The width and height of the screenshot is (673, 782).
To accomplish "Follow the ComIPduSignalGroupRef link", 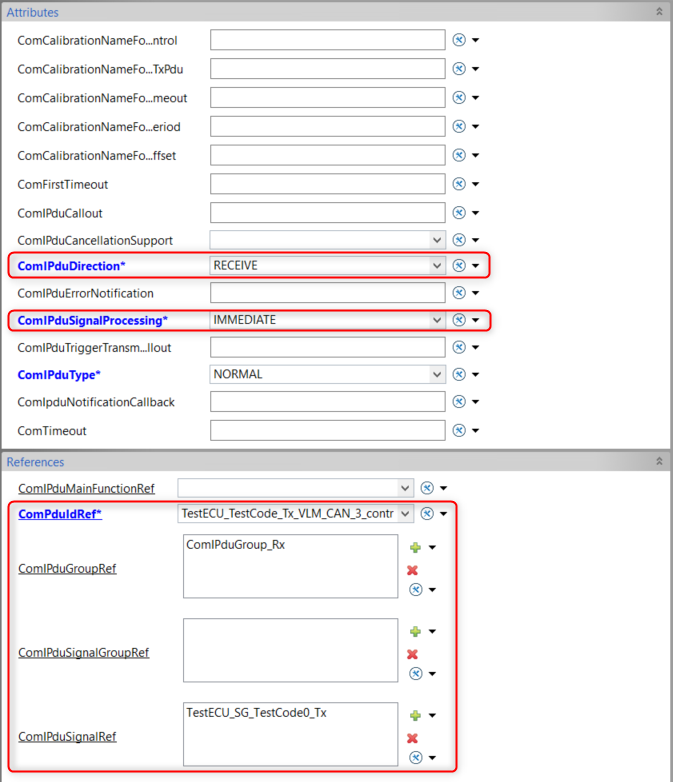I will (84, 652).
